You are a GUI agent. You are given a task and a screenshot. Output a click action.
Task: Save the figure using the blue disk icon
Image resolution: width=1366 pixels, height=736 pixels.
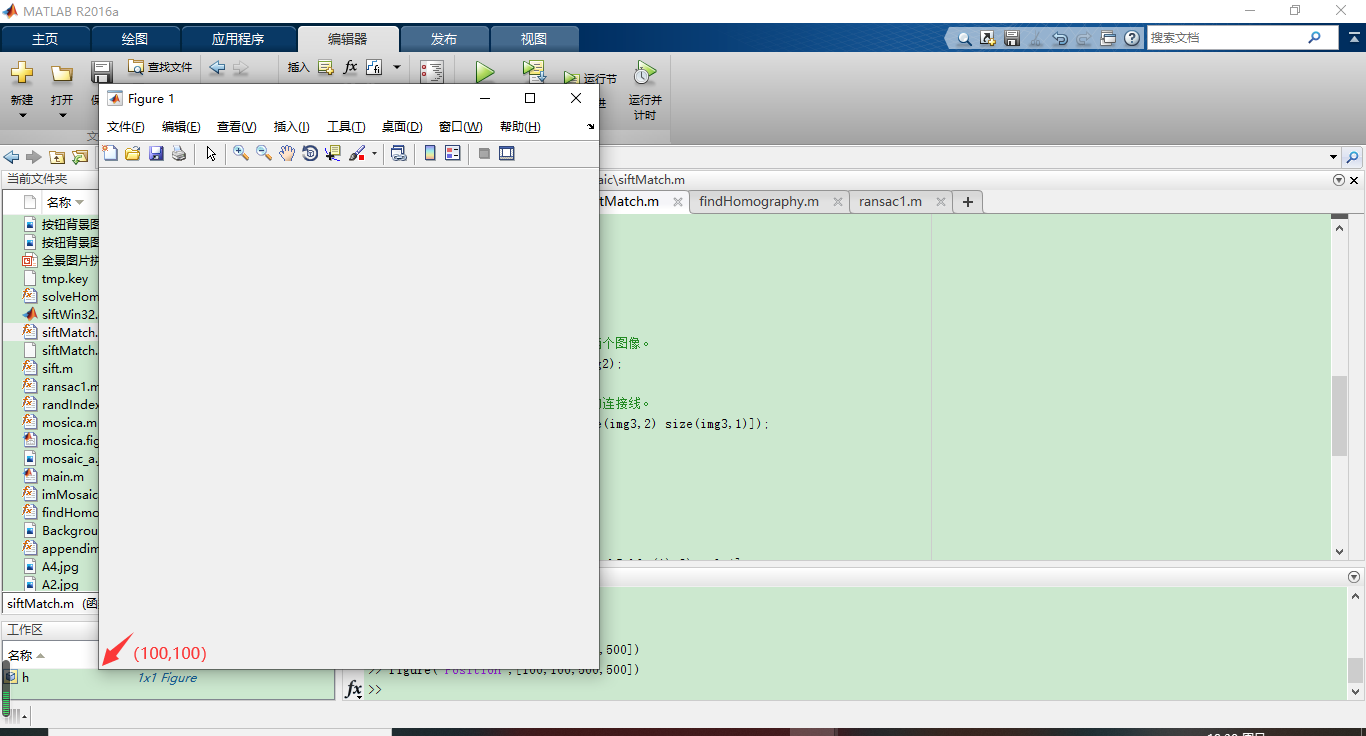156,153
